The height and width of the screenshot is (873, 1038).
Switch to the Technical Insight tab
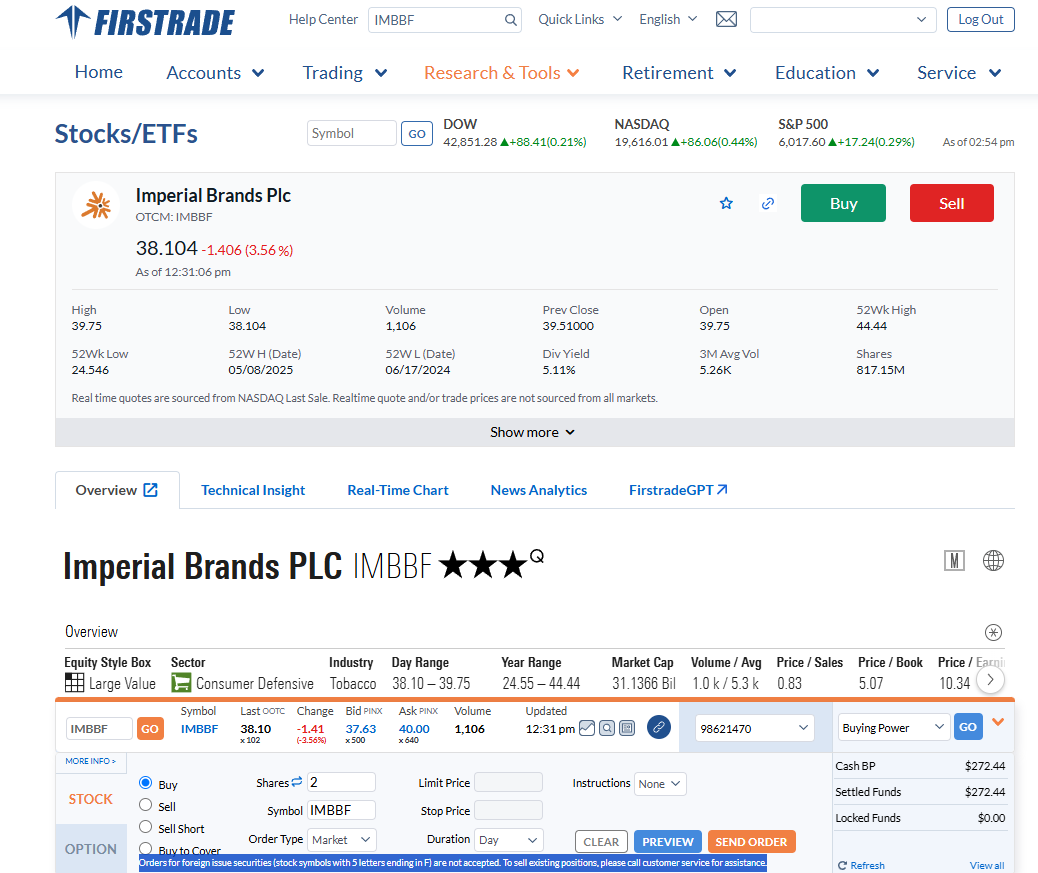point(253,490)
